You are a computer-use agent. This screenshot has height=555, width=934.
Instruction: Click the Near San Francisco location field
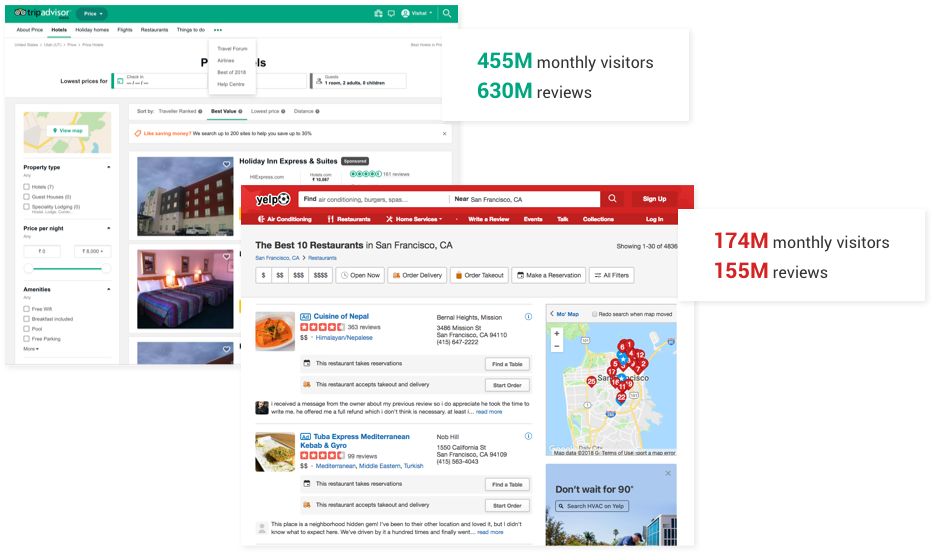(x=525, y=199)
